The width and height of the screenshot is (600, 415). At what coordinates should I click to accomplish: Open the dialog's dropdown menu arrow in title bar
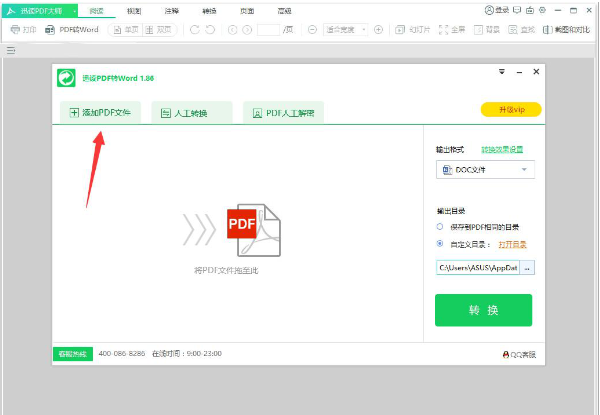(x=501, y=72)
